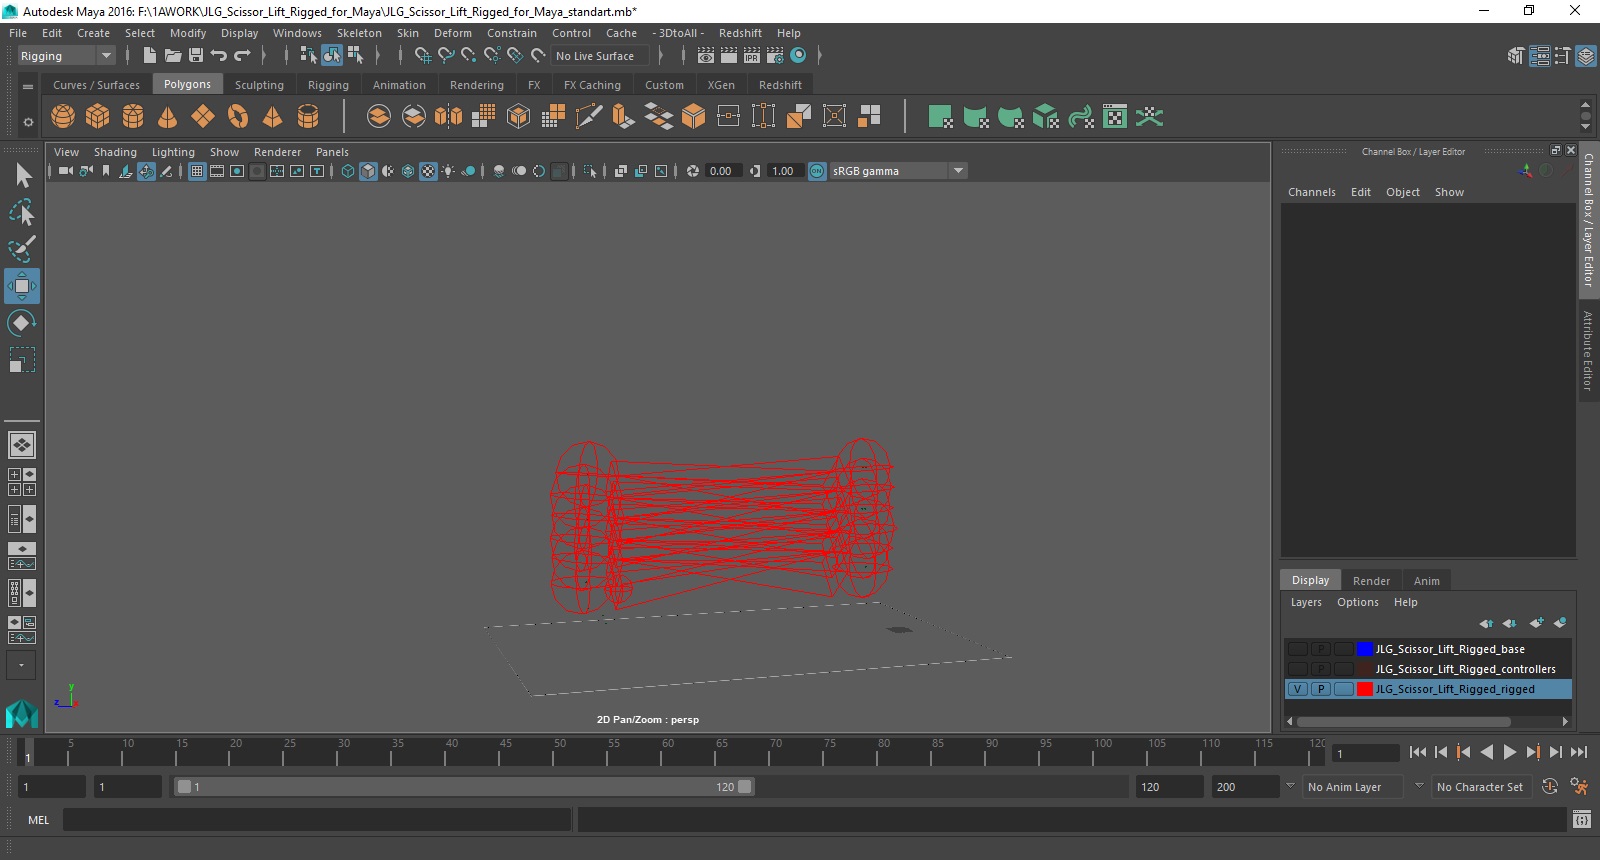Viewport: 1600px width, 860px height.
Task: Activate the Lasso Select tool
Action: (22, 212)
